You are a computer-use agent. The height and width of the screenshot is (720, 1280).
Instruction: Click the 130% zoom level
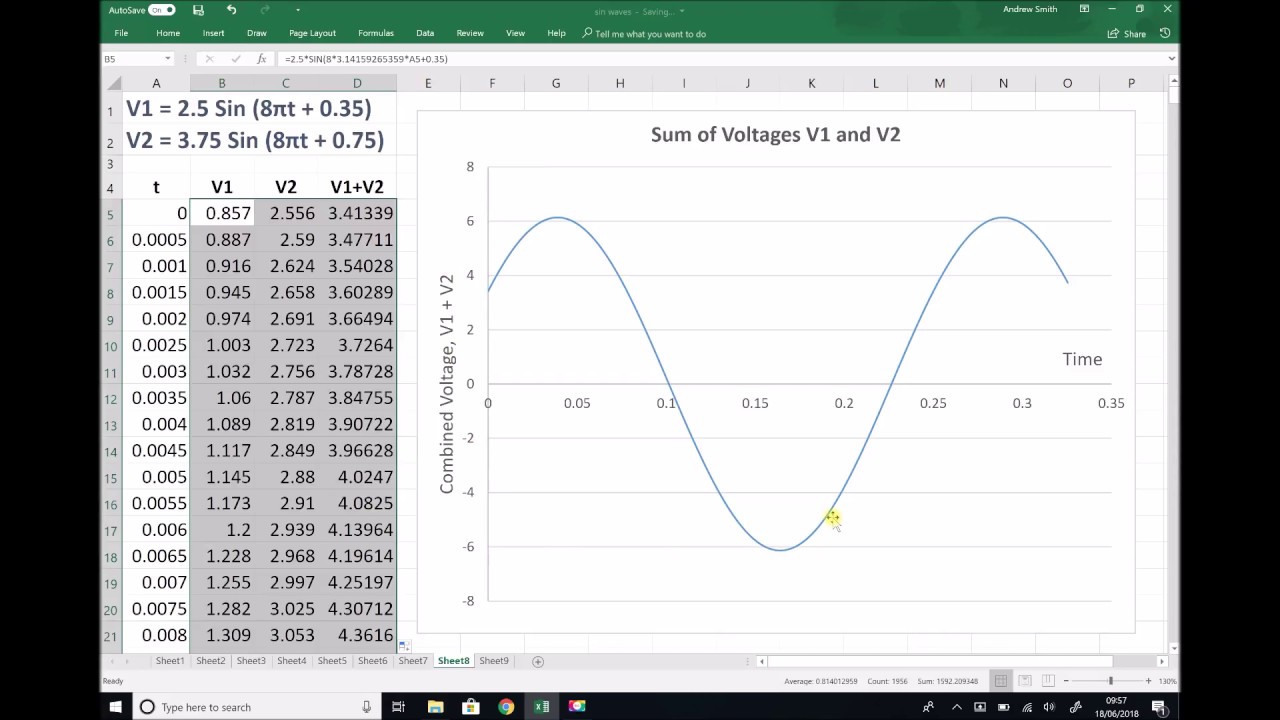[x=1167, y=681]
